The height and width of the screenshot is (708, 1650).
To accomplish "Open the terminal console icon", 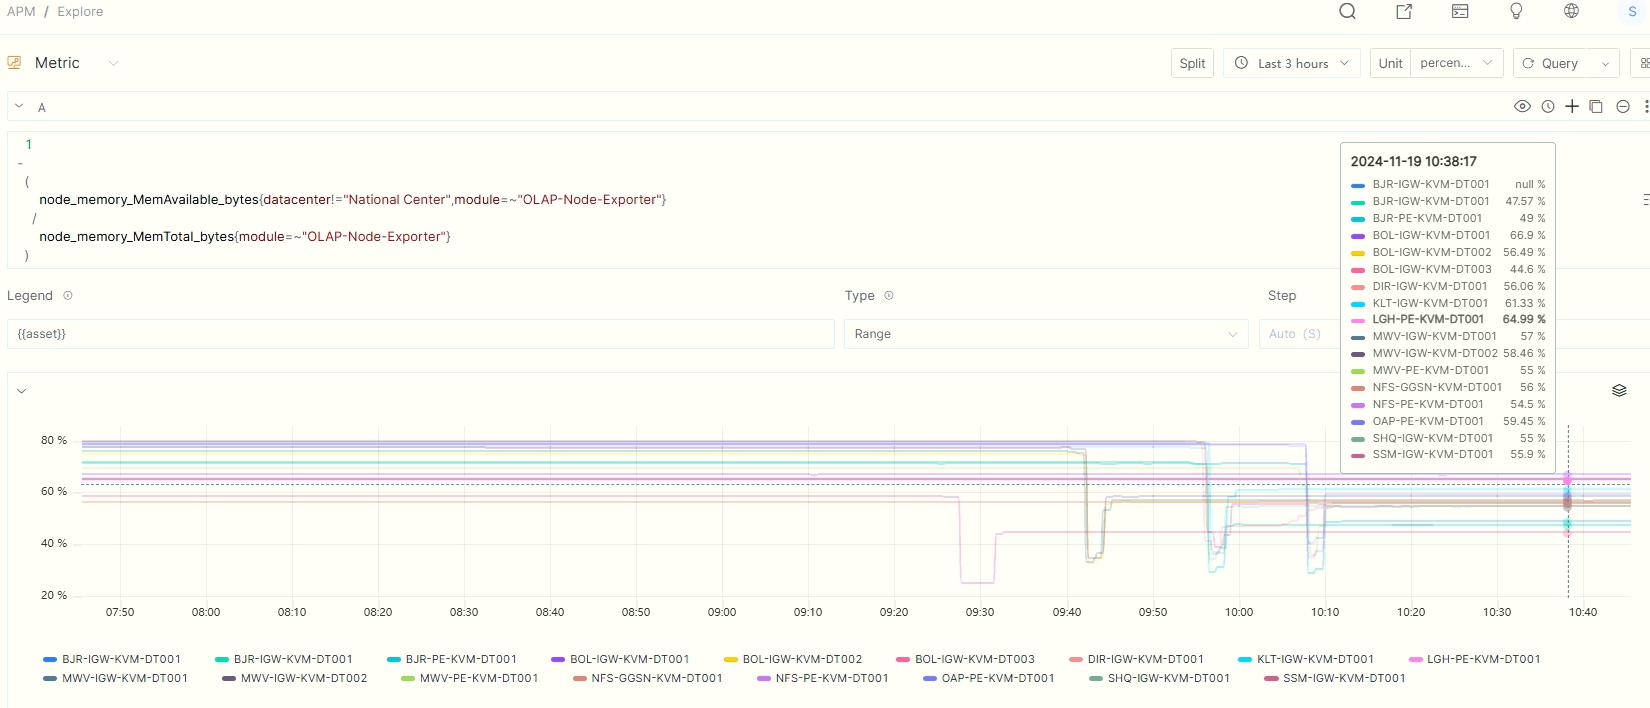I will click(1460, 12).
